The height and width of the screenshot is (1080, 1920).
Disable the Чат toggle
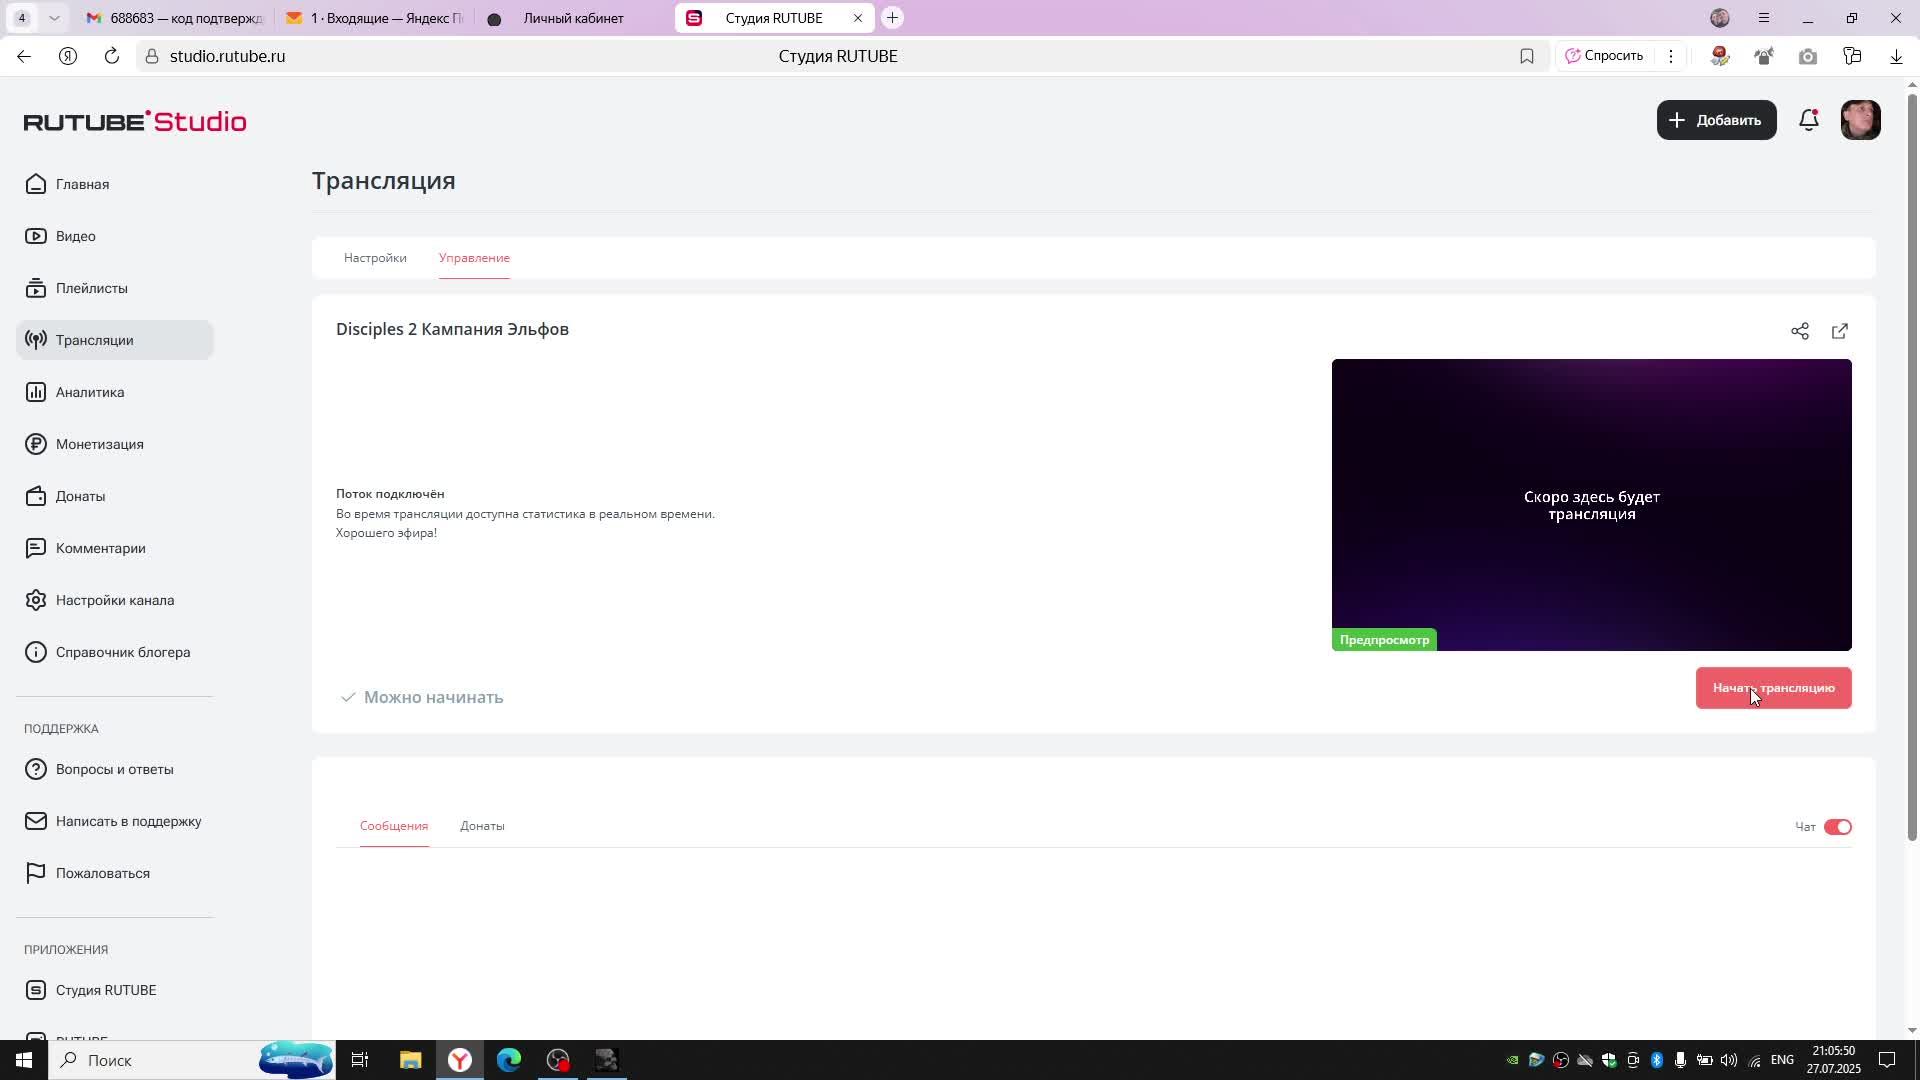tap(1837, 827)
